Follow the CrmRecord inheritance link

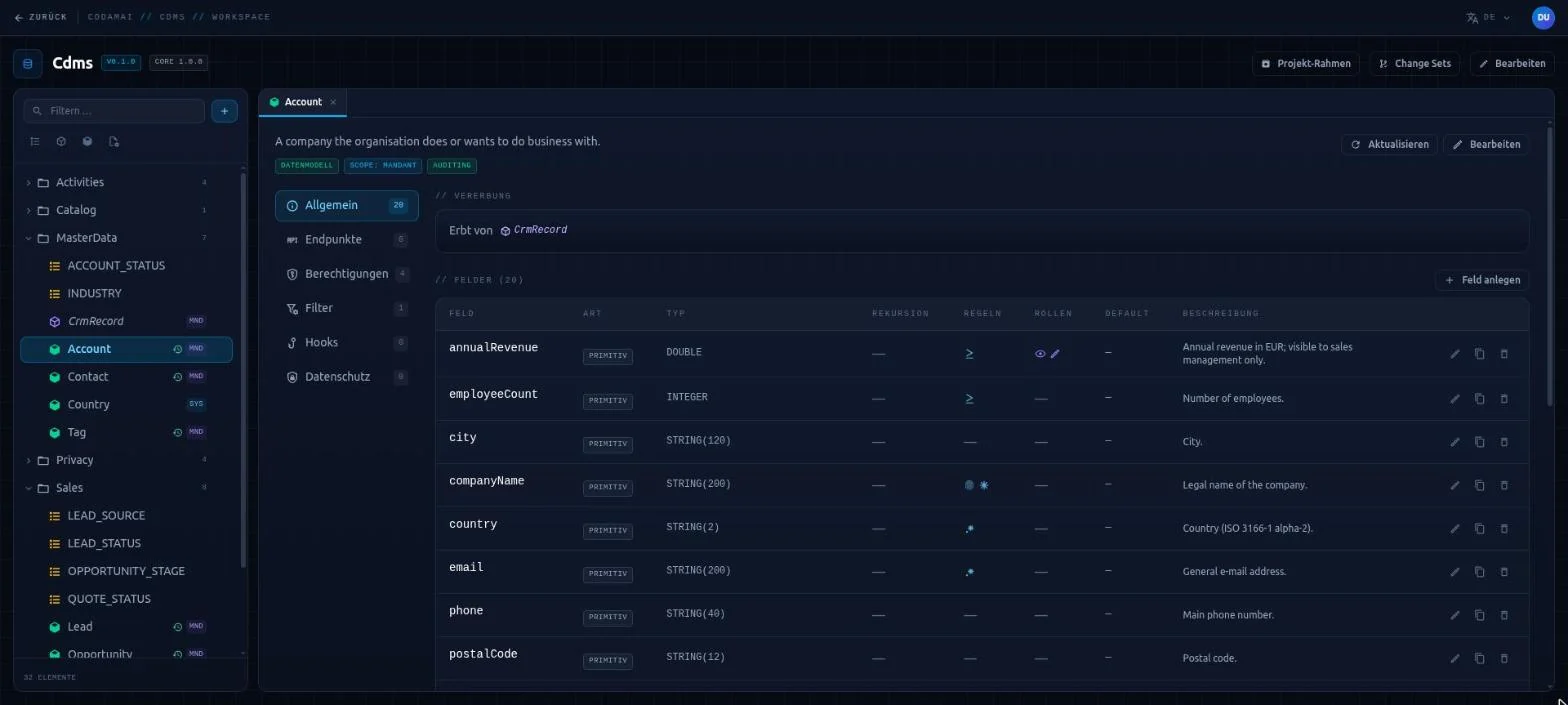pyautogui.click(x=534, y=231)
